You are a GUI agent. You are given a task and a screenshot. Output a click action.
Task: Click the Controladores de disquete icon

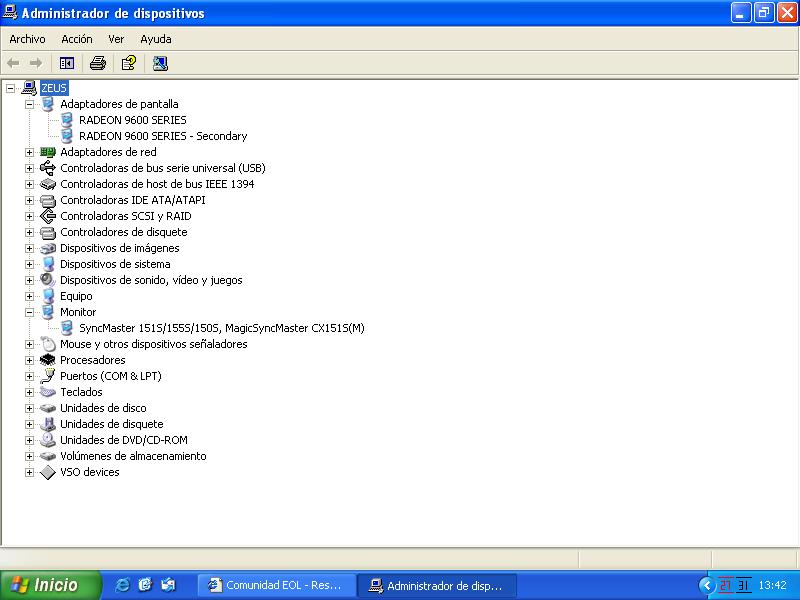tap(47, 233)
